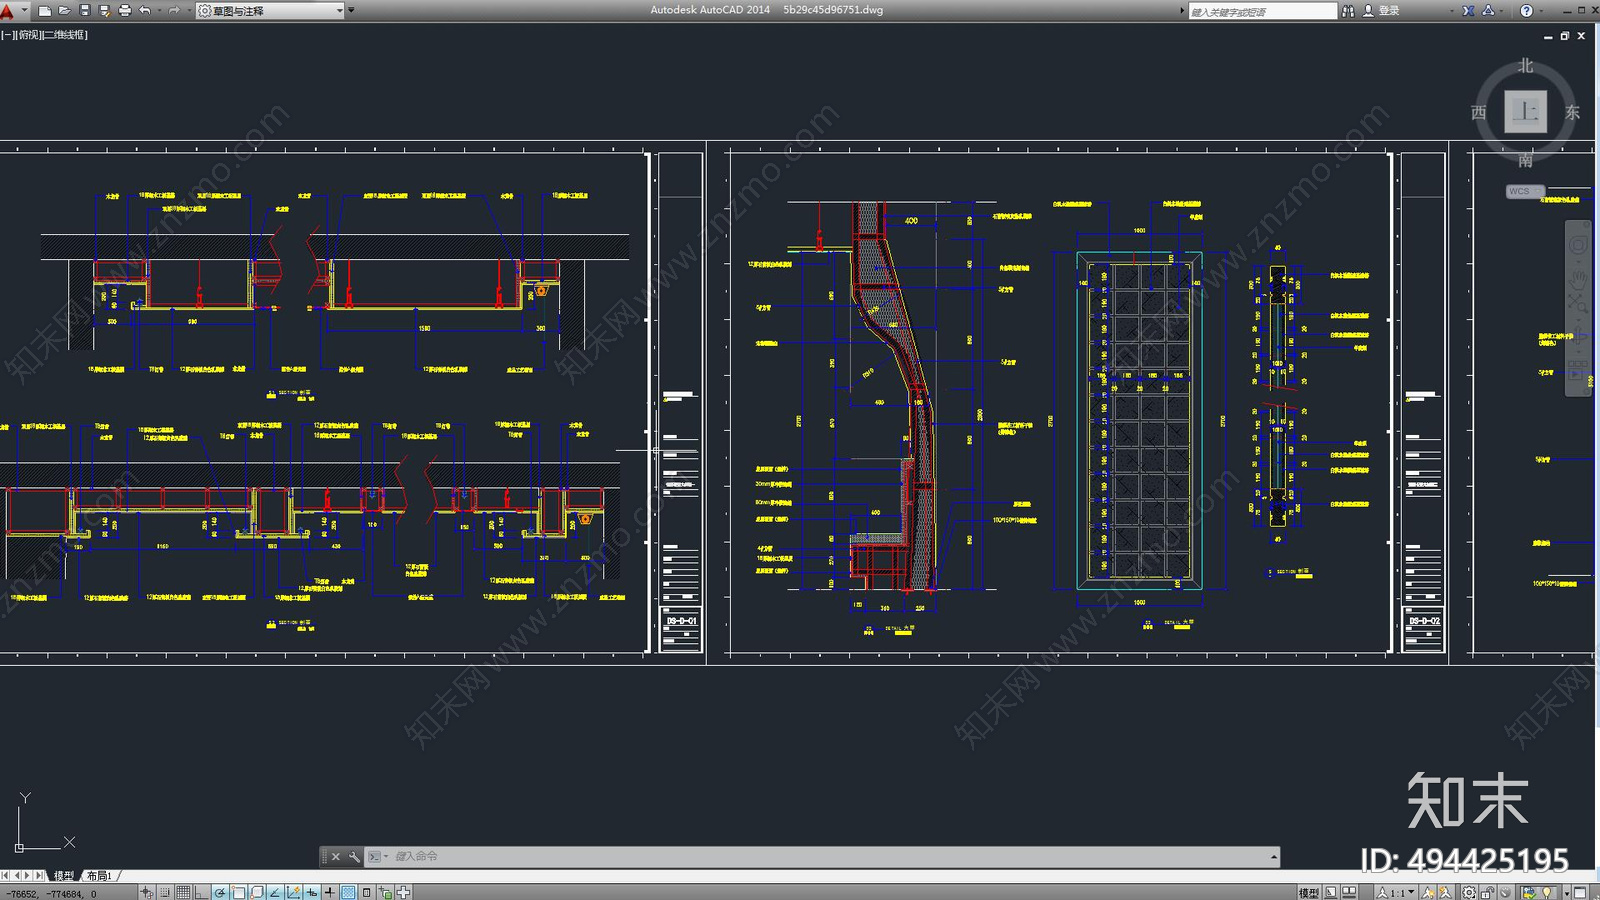
Task: Open the AutoCAD application menu logo
Action: [x=8, y=11]
